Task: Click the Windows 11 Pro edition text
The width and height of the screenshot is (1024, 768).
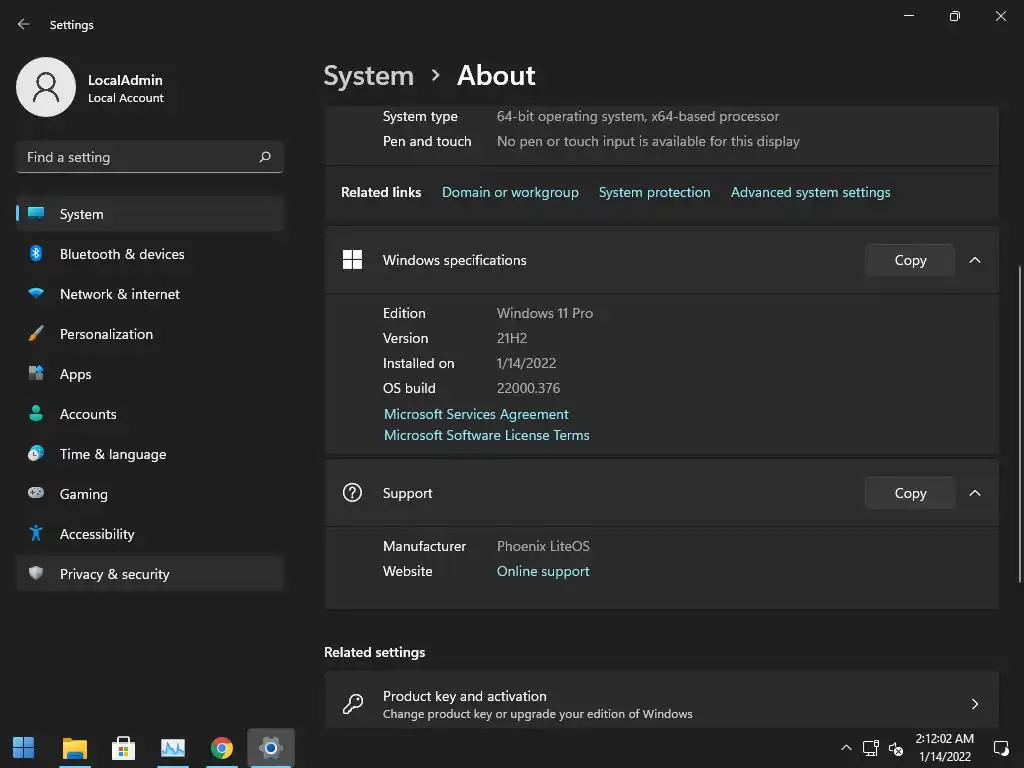Action: (x=545, y=313)
